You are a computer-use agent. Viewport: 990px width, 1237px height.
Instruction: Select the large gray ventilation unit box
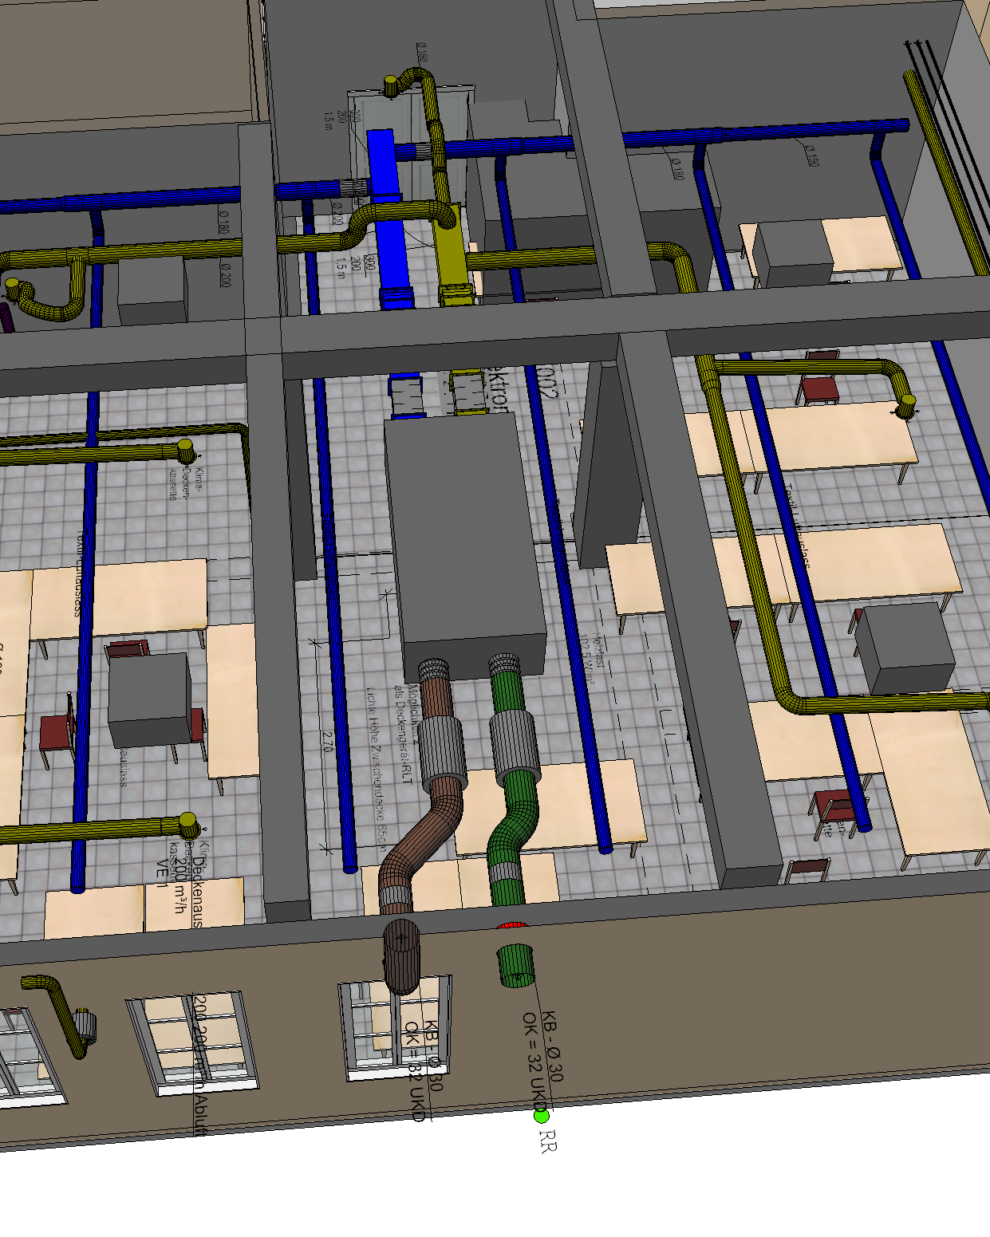point(464,540)
